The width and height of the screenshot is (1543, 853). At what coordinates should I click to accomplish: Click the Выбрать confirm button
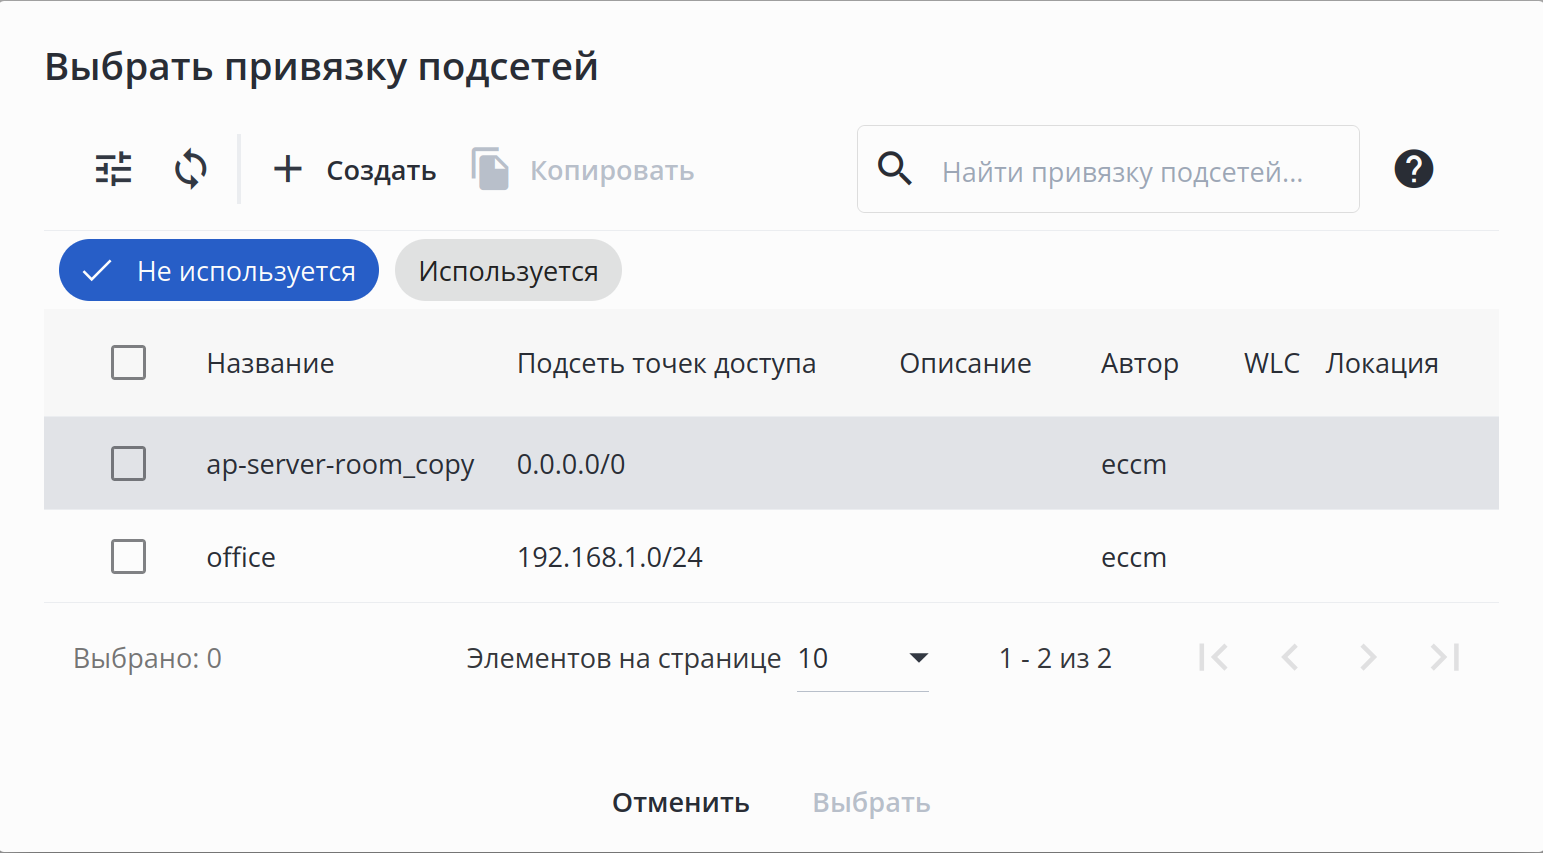tap(871, 803)
